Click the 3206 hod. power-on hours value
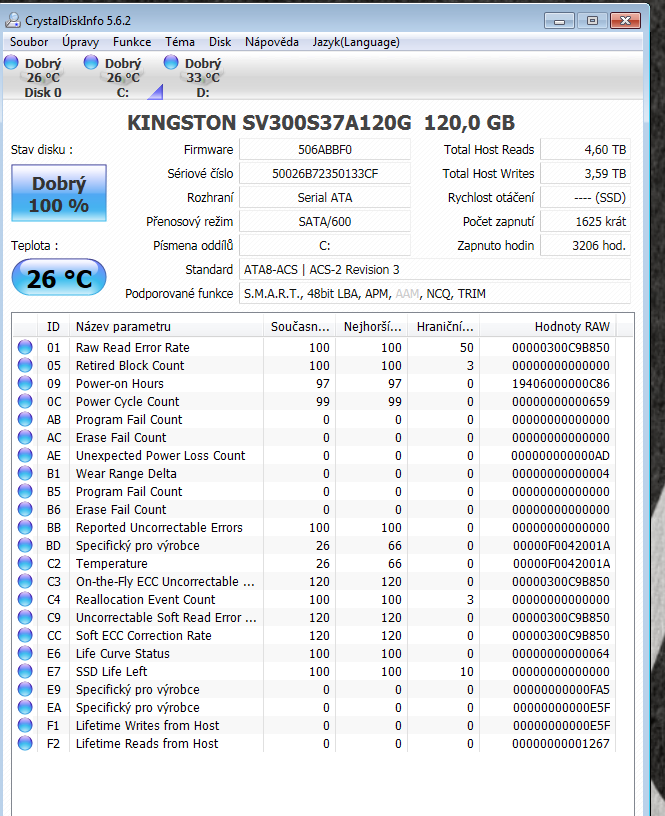The image size is (665, 816). (x=585, y=246)
